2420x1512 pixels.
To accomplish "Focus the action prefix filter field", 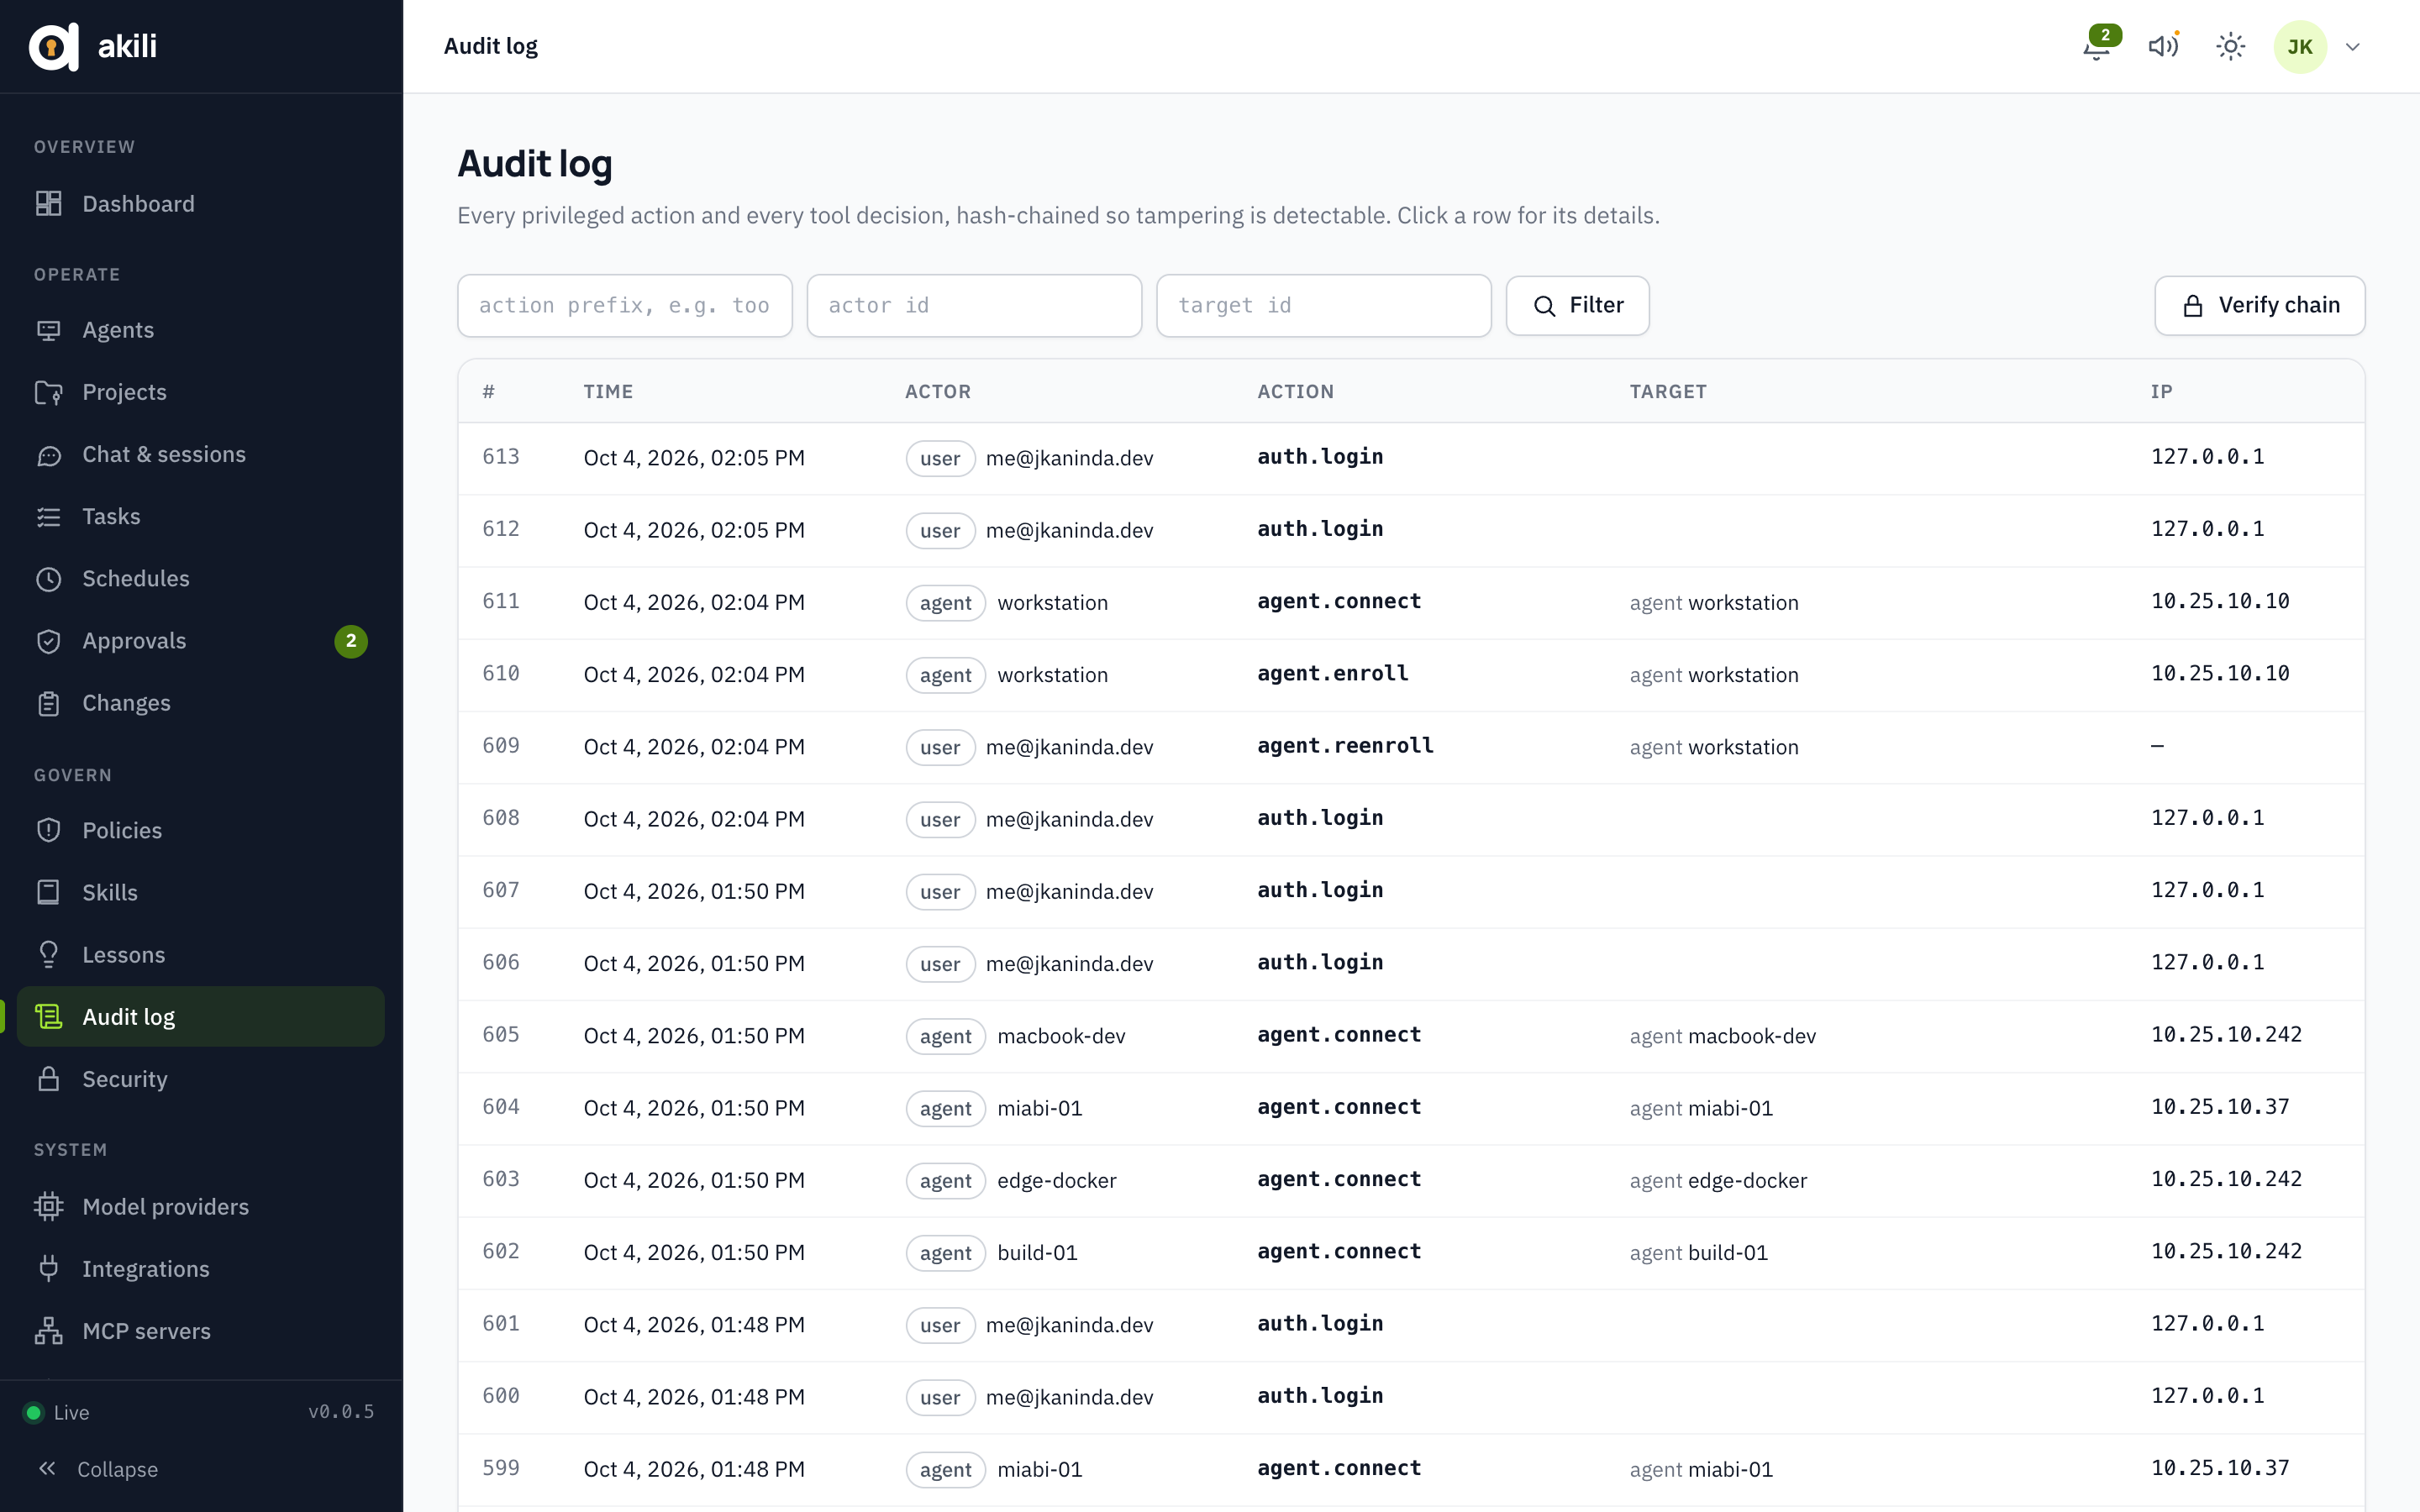I will [x=625, y=305].
